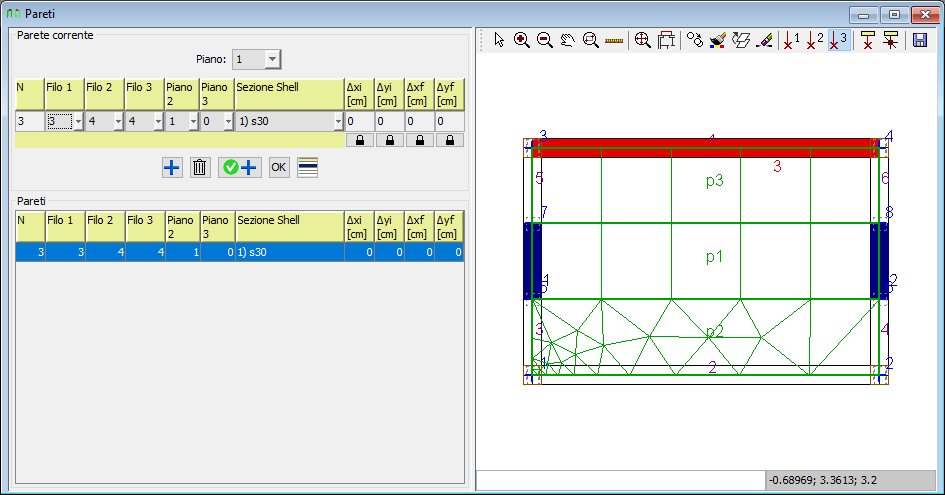The width and height of the screenshot is (945, 495).
Task: Click the blue plus add button
Action: click(172, 167)
